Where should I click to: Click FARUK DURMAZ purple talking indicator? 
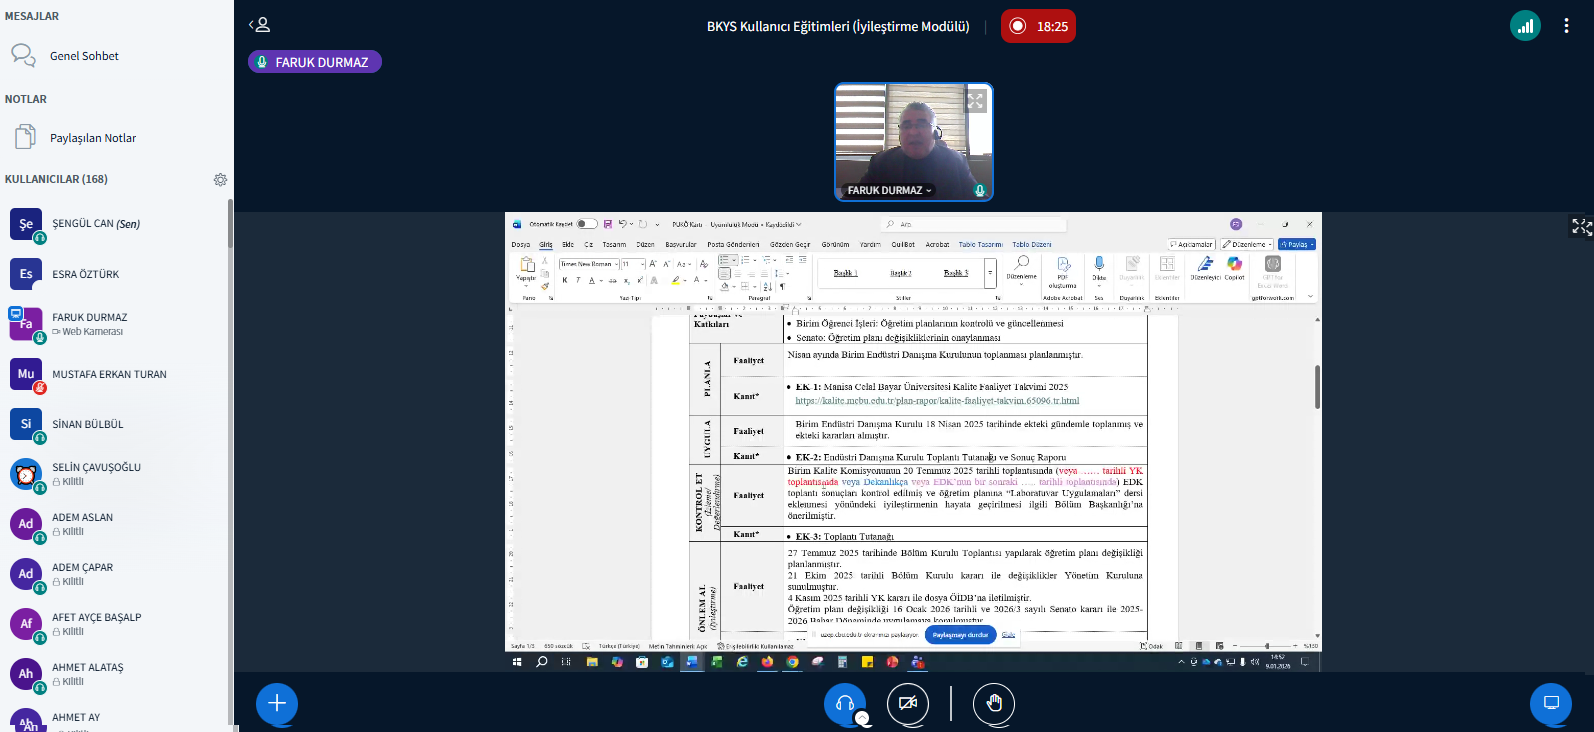(x=314, y=62)
